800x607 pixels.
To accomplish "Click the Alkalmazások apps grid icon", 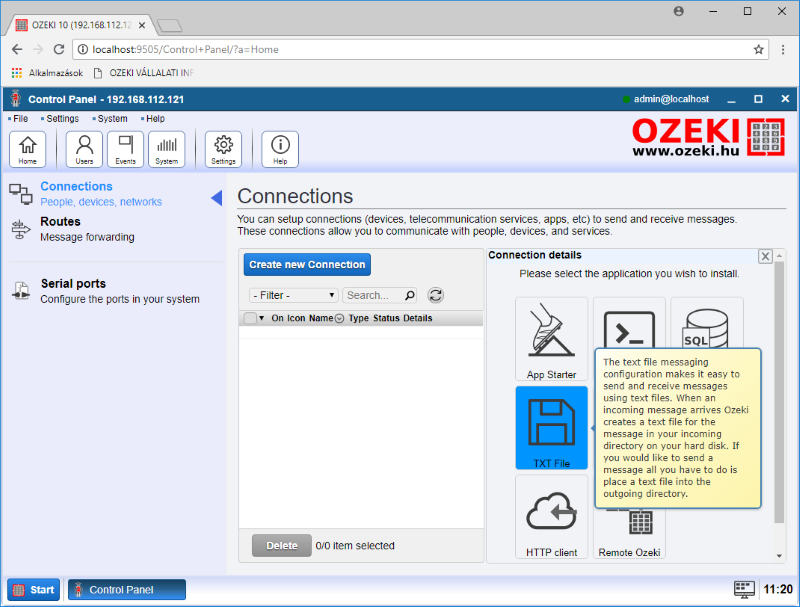I will click(17, 73).
